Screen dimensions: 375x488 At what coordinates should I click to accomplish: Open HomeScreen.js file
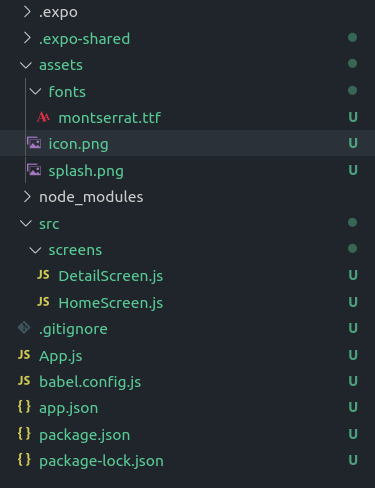(x=111, y=303)
